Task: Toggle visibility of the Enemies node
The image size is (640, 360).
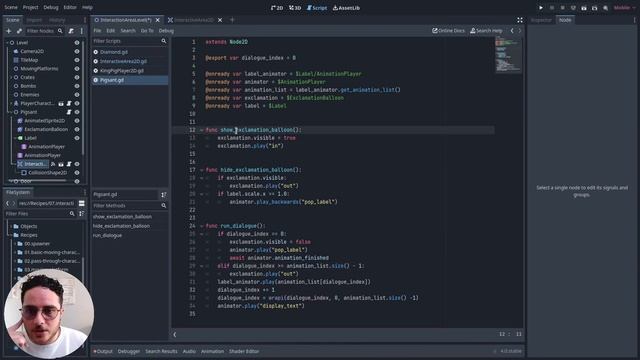Action: 77,95
